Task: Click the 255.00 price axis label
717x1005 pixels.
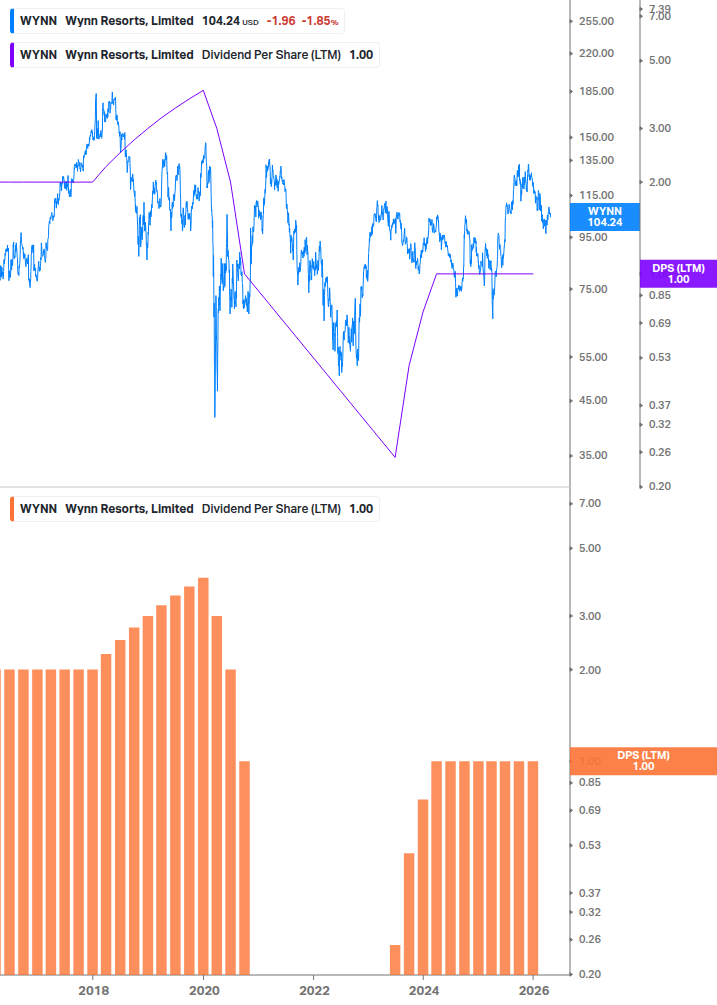Action: click(597, 21)
